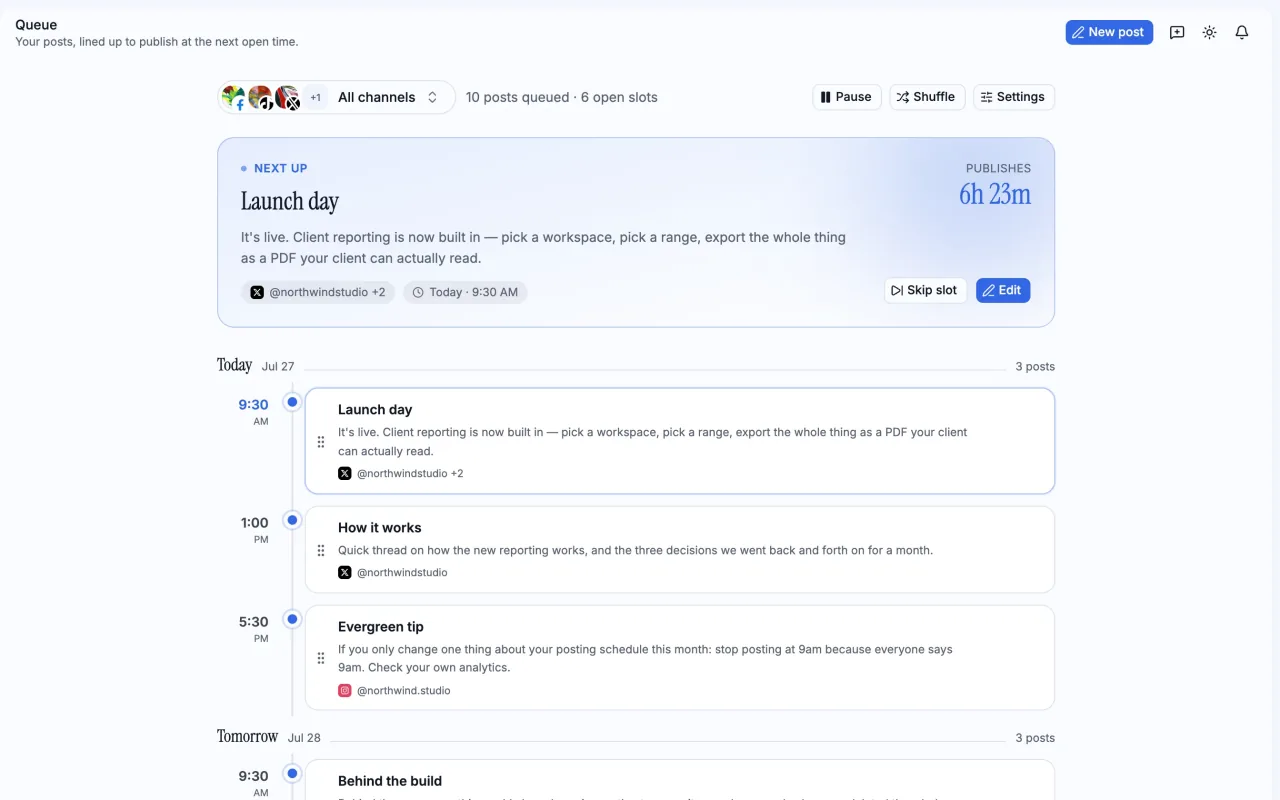The width and height of the screenshot is (1280, 800).
Task: Pause the queue
Action: (846, 97)
